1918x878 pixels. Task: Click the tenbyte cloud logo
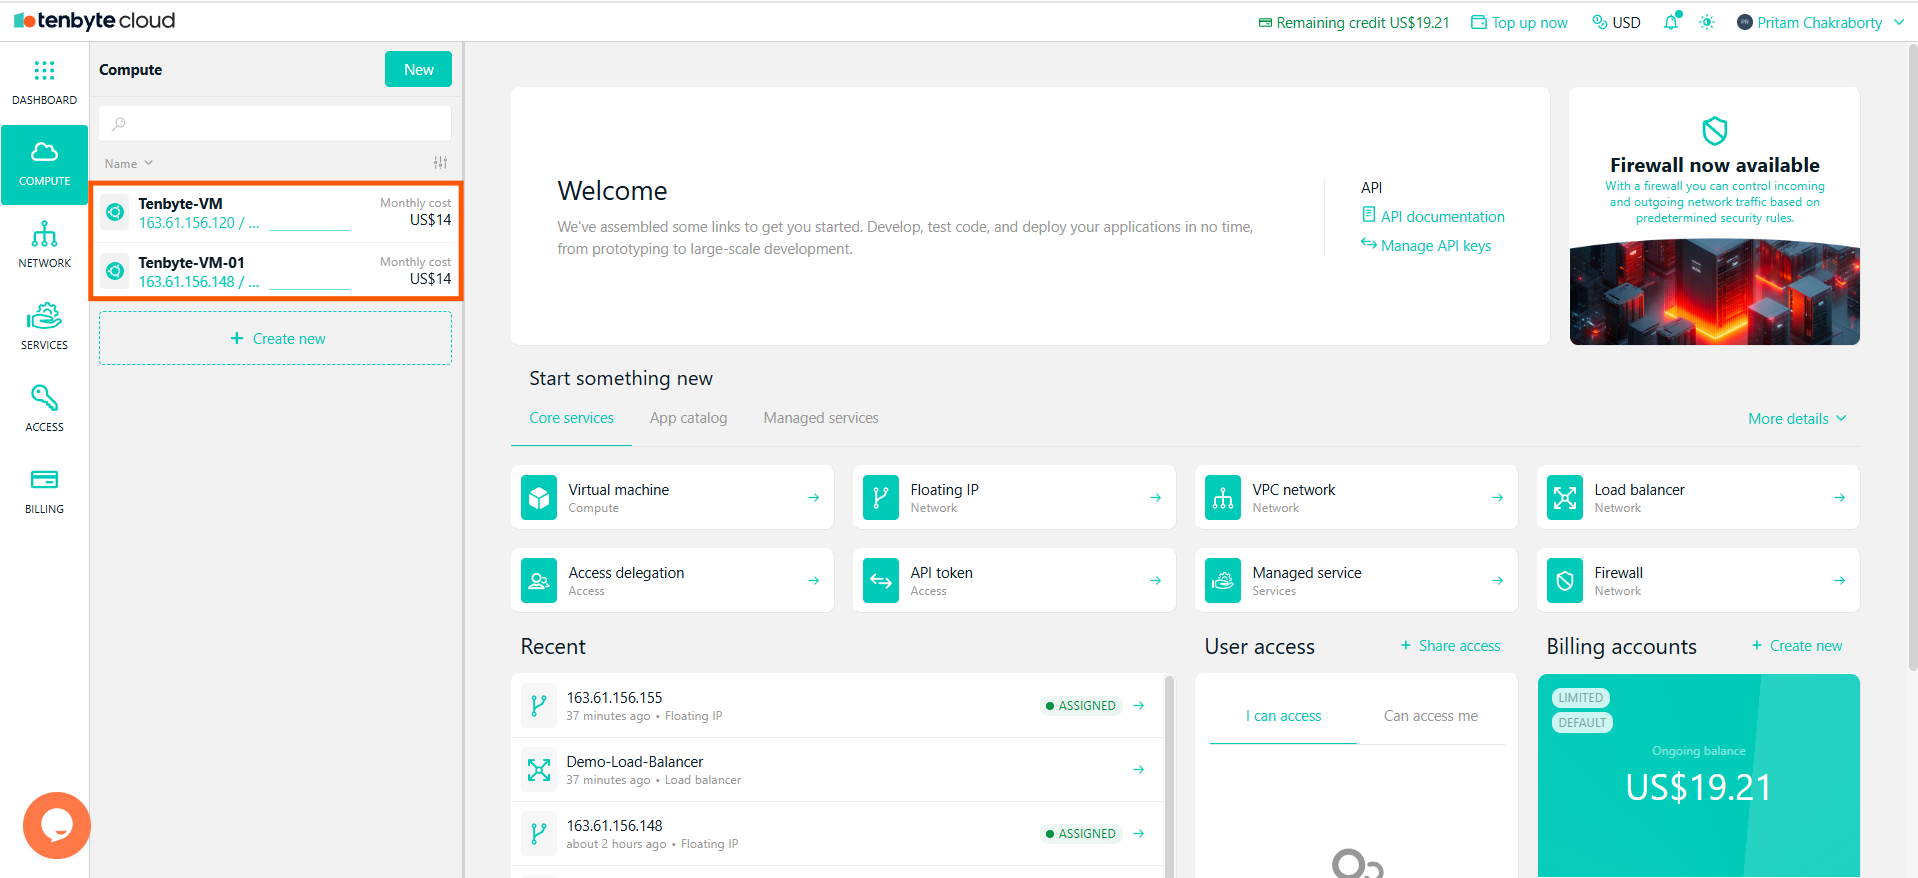point(95,21)
